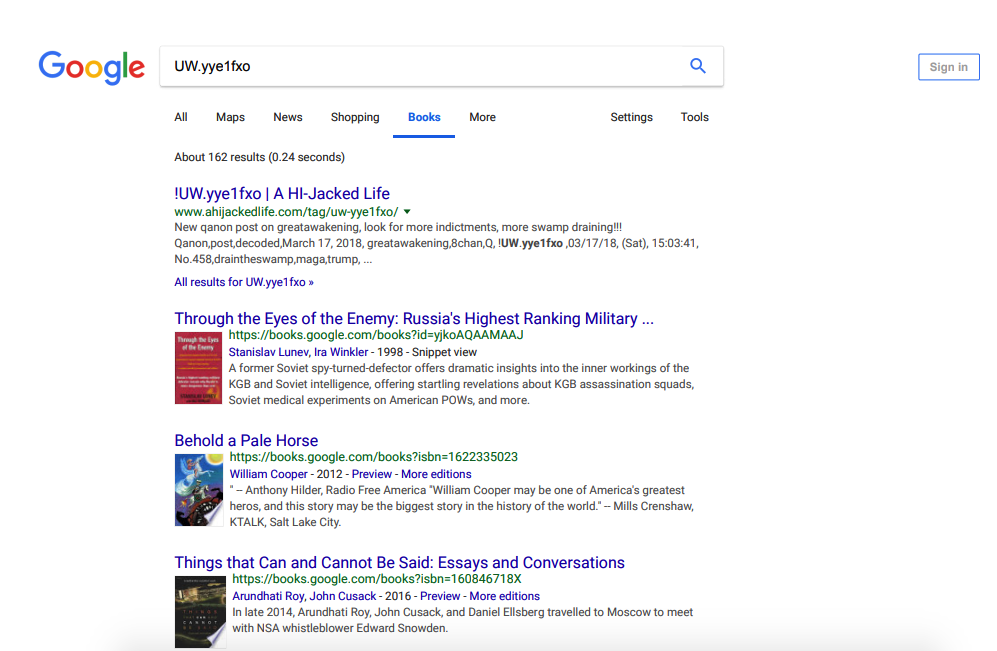
Task: Click Preview for Things that Can and Cannot
Action: tap(440, 596)
